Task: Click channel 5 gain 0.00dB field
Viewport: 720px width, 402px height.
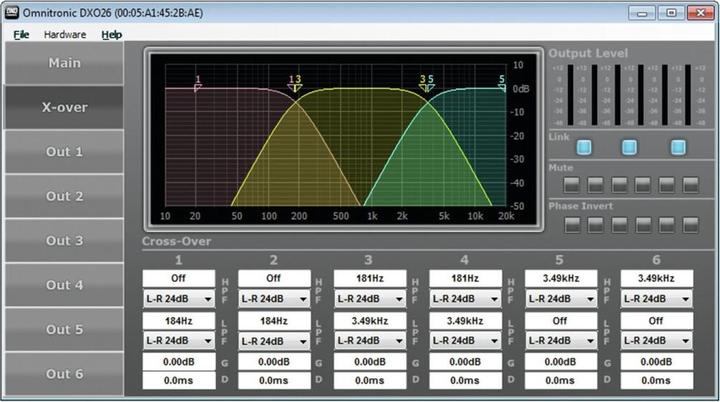Action: (560, 362)
